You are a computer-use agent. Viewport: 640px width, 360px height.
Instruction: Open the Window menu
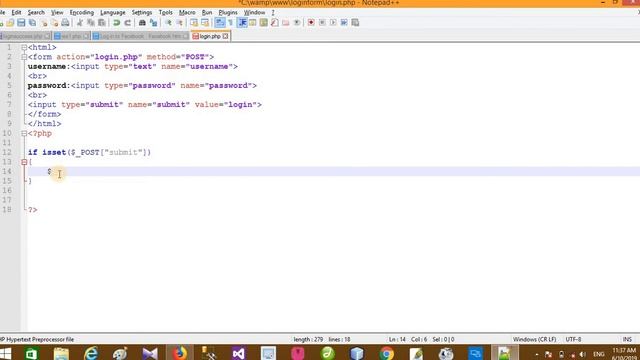(254, 13)
